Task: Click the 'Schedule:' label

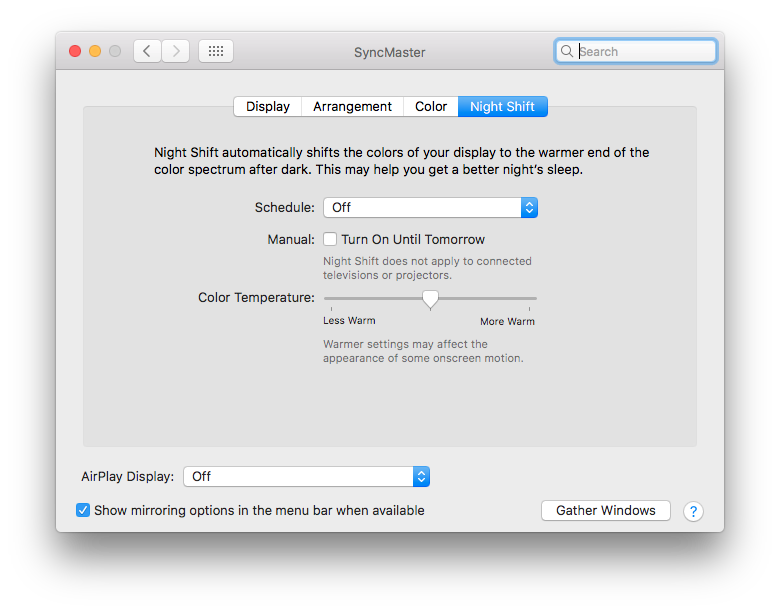Action: point(285,207)
